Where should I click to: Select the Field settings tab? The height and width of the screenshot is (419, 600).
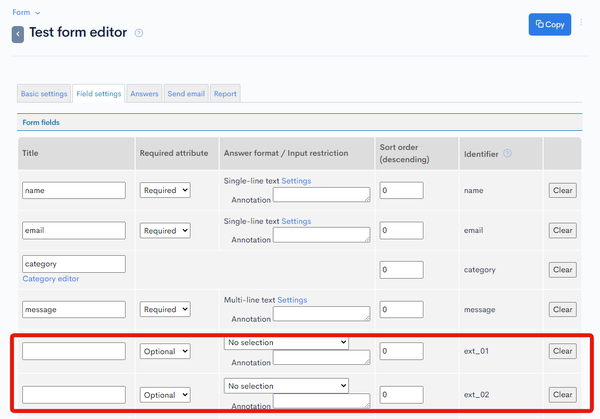coord(99,94)
